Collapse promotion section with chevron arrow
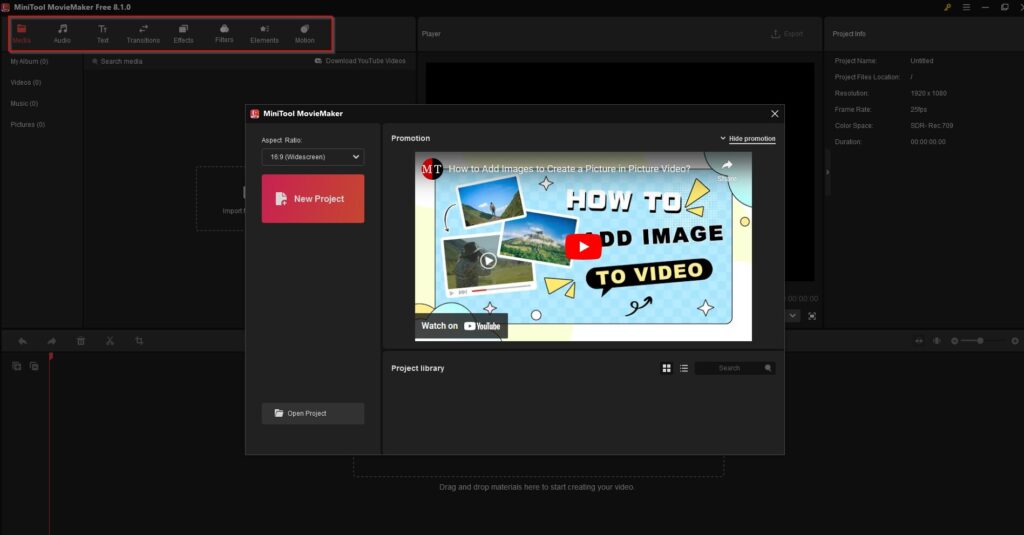The image size is (1024, 535). (722, 138)
